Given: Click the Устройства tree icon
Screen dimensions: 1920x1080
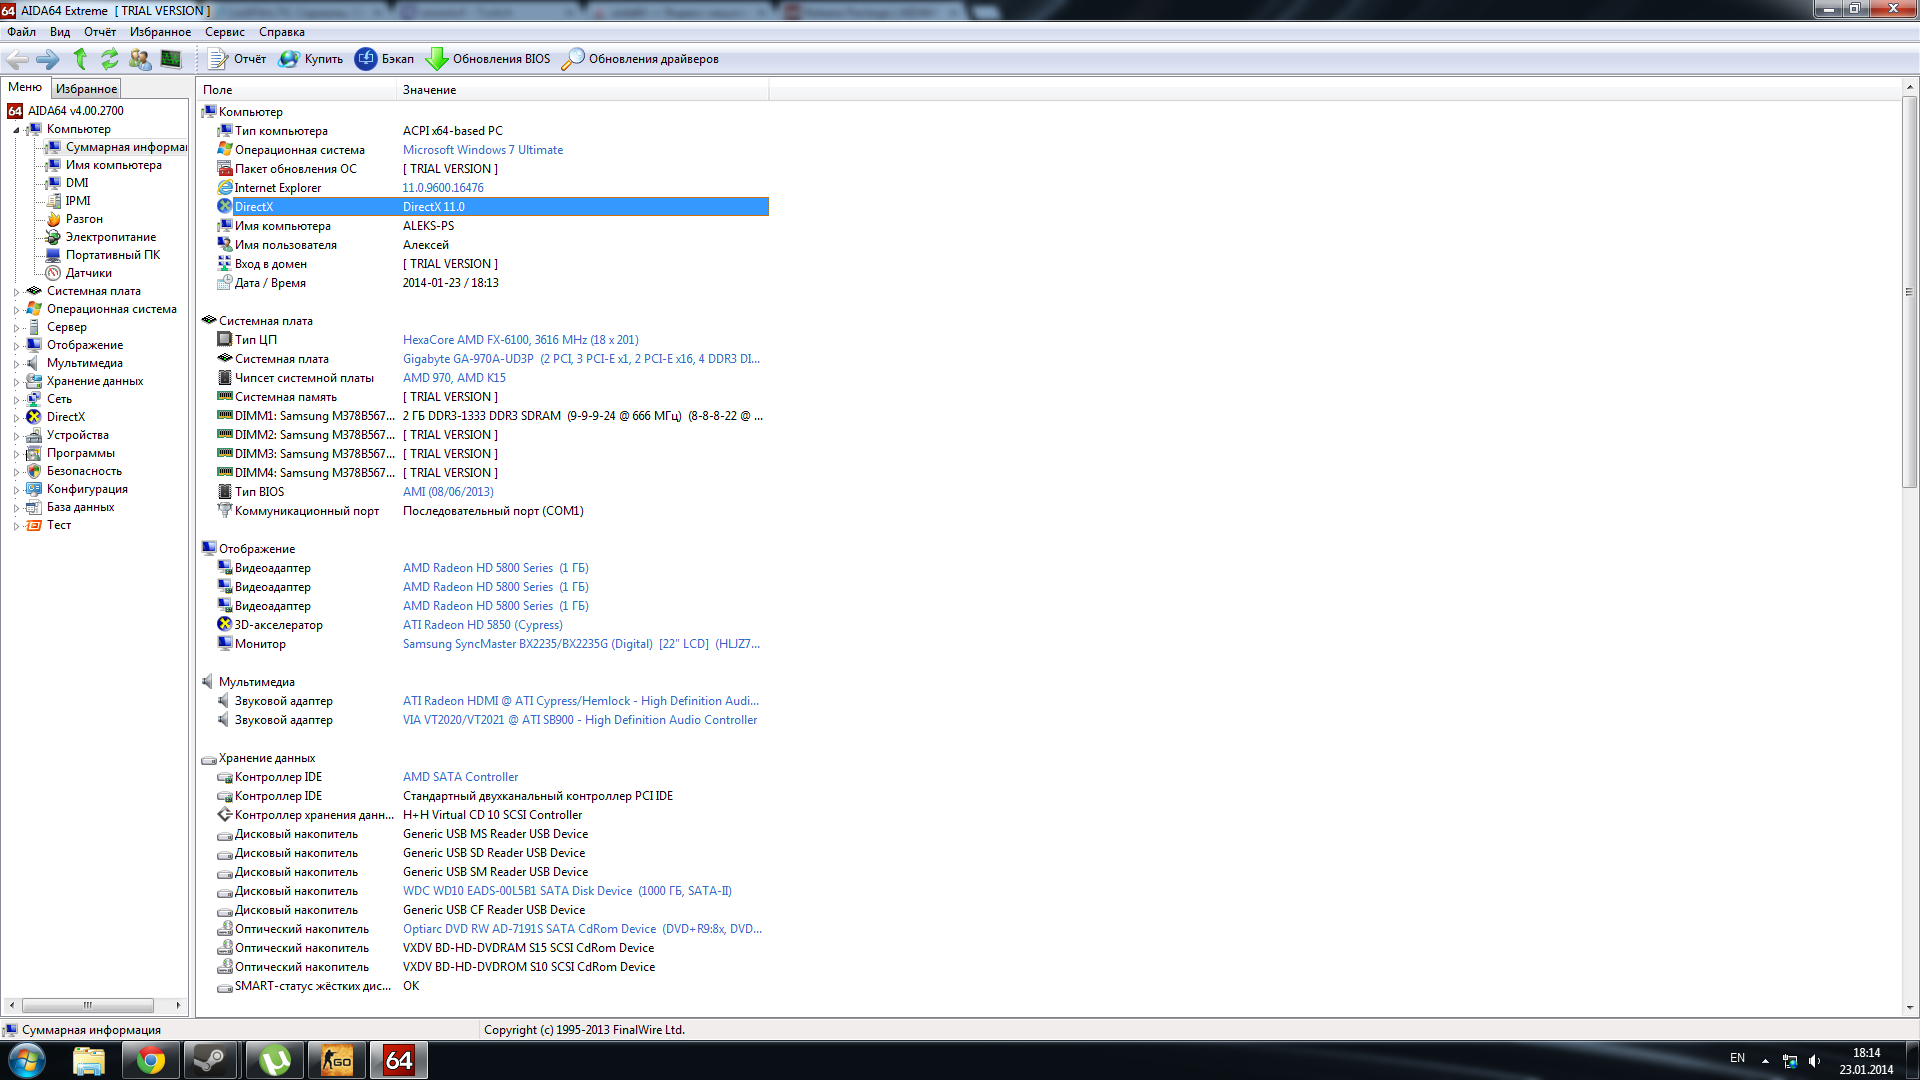Looking at the screenshot, I should [34, 435].
